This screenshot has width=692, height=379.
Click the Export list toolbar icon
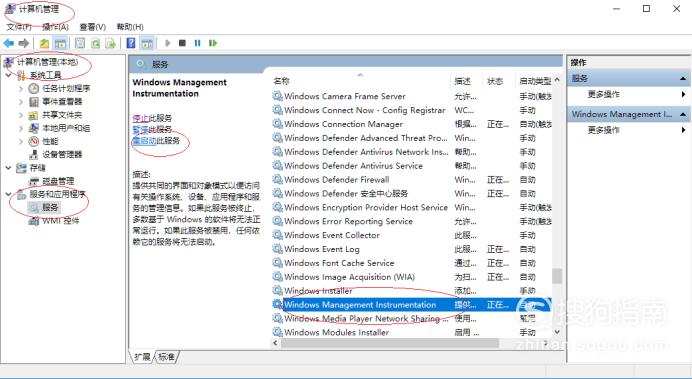point(110,43)
